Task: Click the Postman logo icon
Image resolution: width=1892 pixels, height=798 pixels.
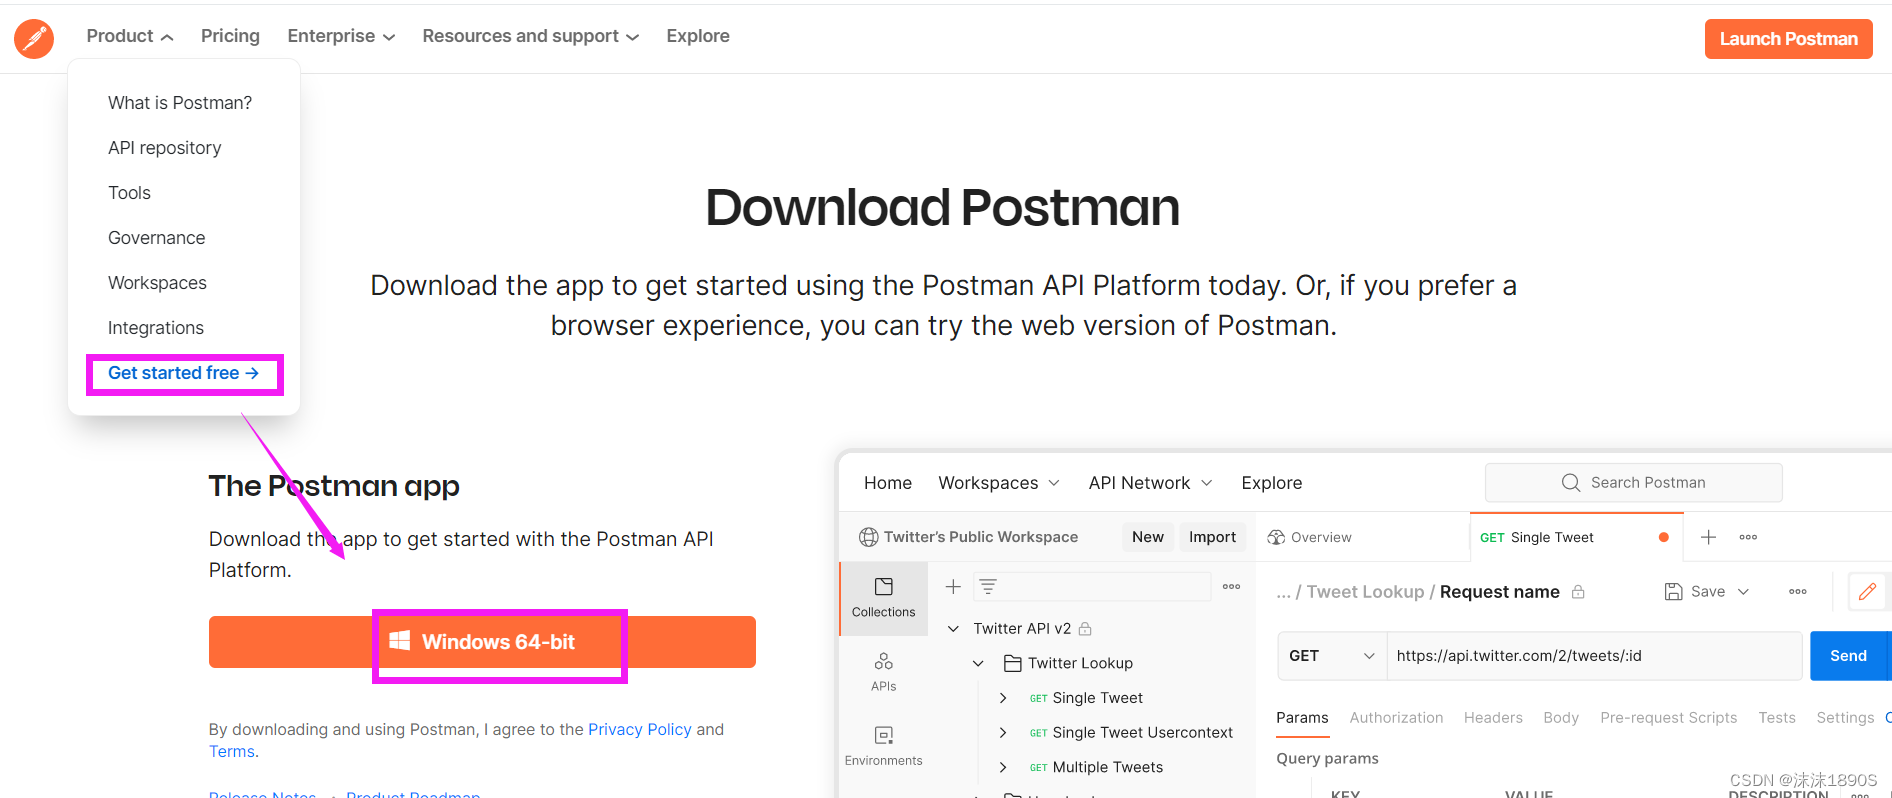Action: click(x=34, y=39)
